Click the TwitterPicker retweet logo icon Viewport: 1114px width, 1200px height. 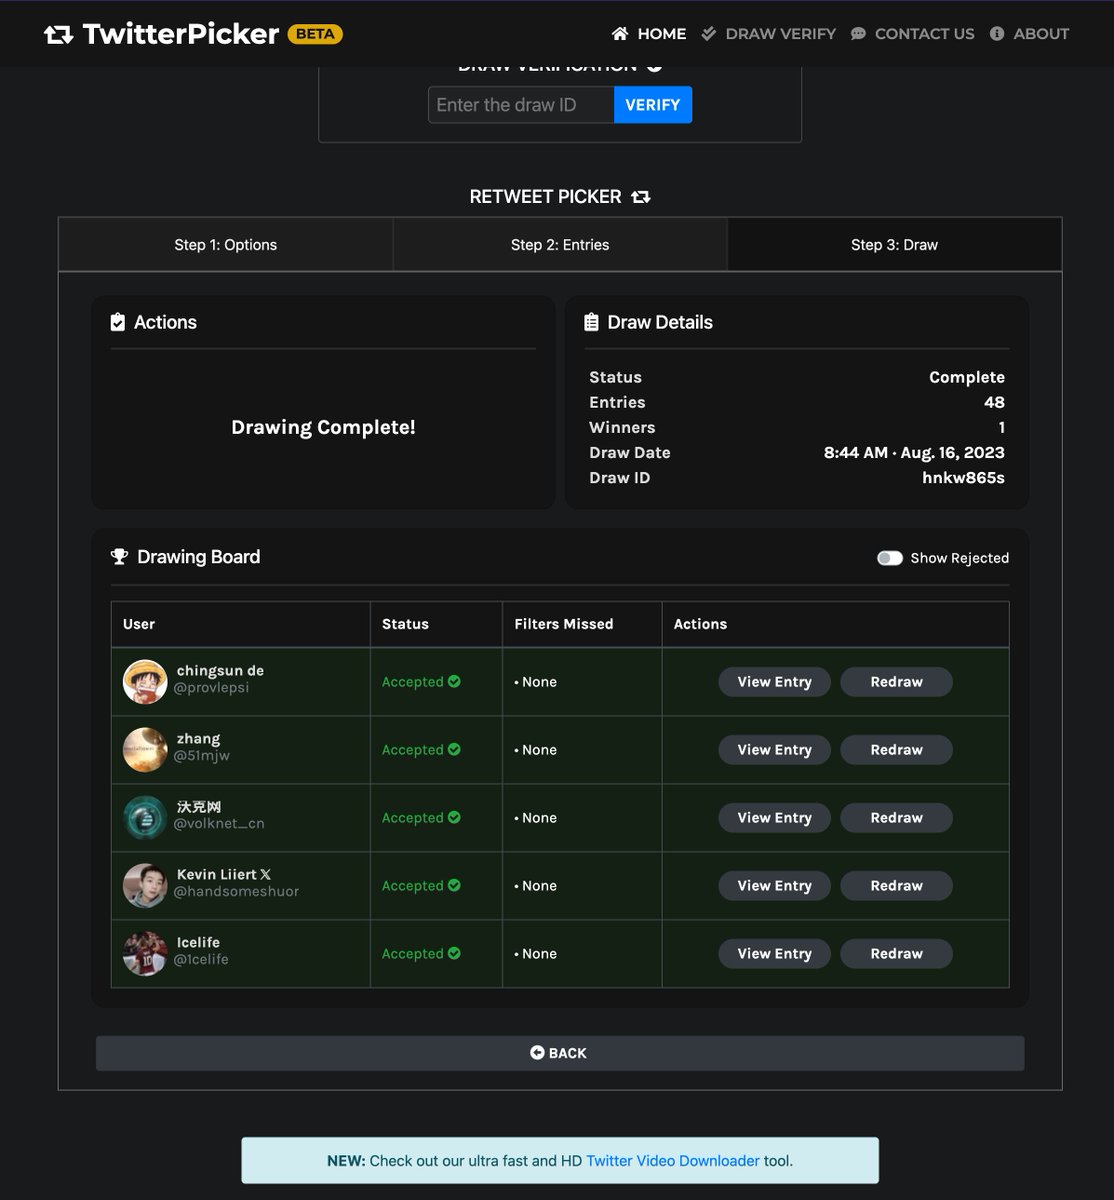58,34
